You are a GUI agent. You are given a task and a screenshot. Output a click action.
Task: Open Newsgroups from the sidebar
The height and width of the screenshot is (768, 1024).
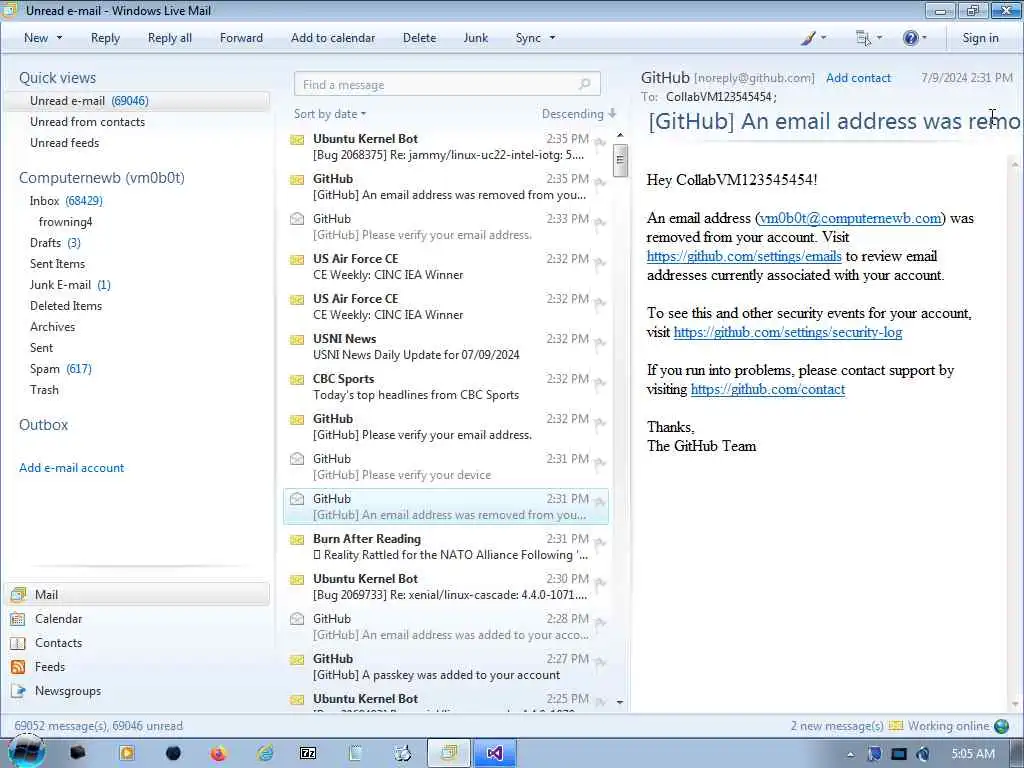[68, 690]
